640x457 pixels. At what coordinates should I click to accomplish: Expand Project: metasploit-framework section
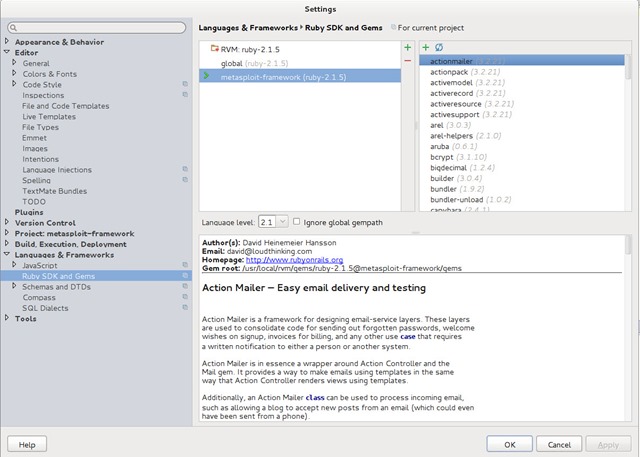[7, 233]
